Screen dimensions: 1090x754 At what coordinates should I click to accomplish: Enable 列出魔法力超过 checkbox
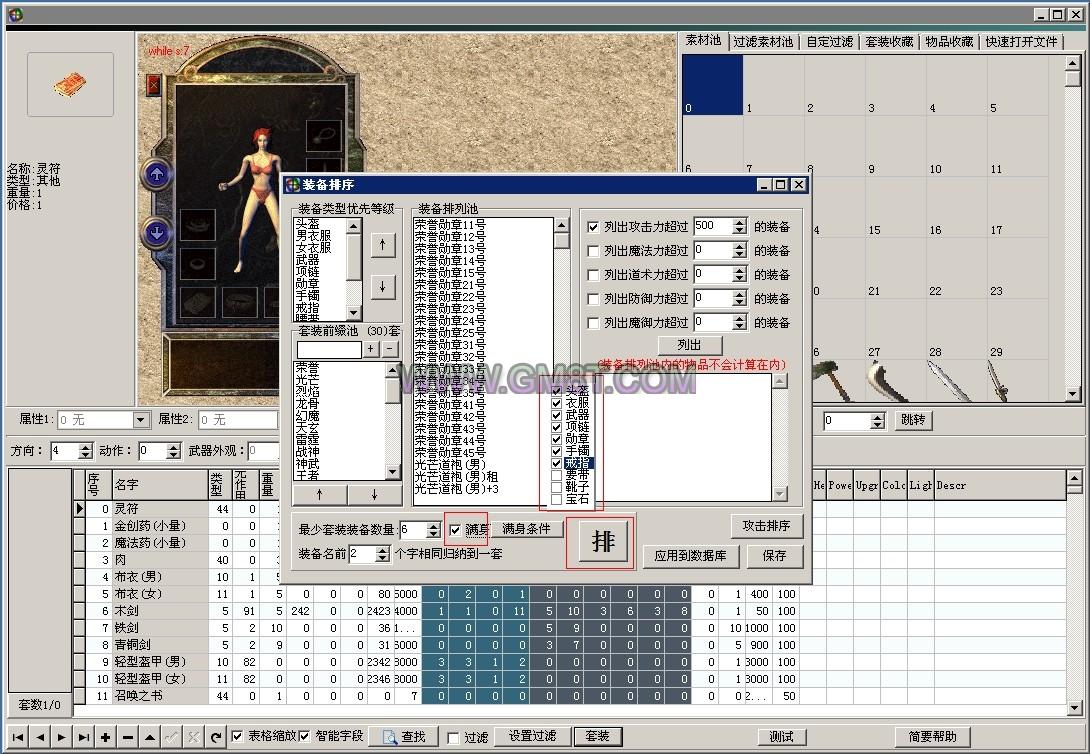coord(594,251)
